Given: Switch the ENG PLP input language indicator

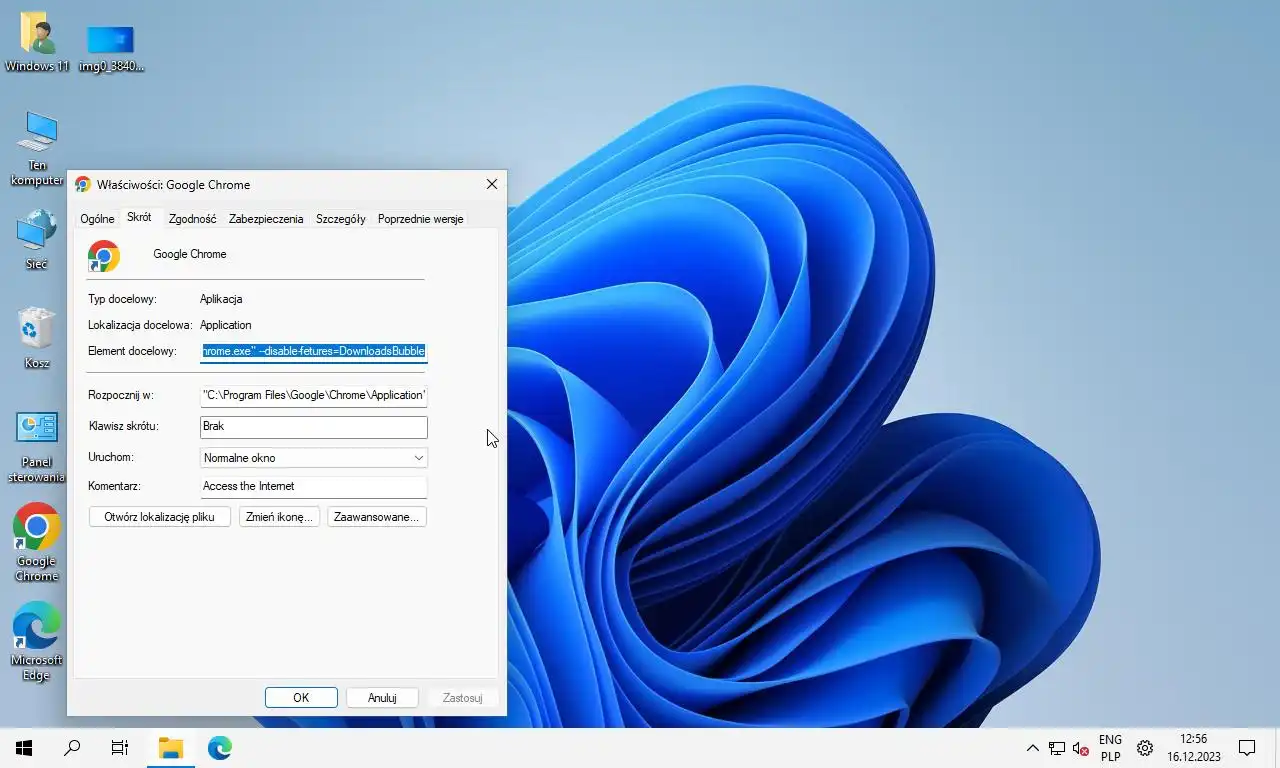Looking at the screenshot, I should (x=1110, y=748).
